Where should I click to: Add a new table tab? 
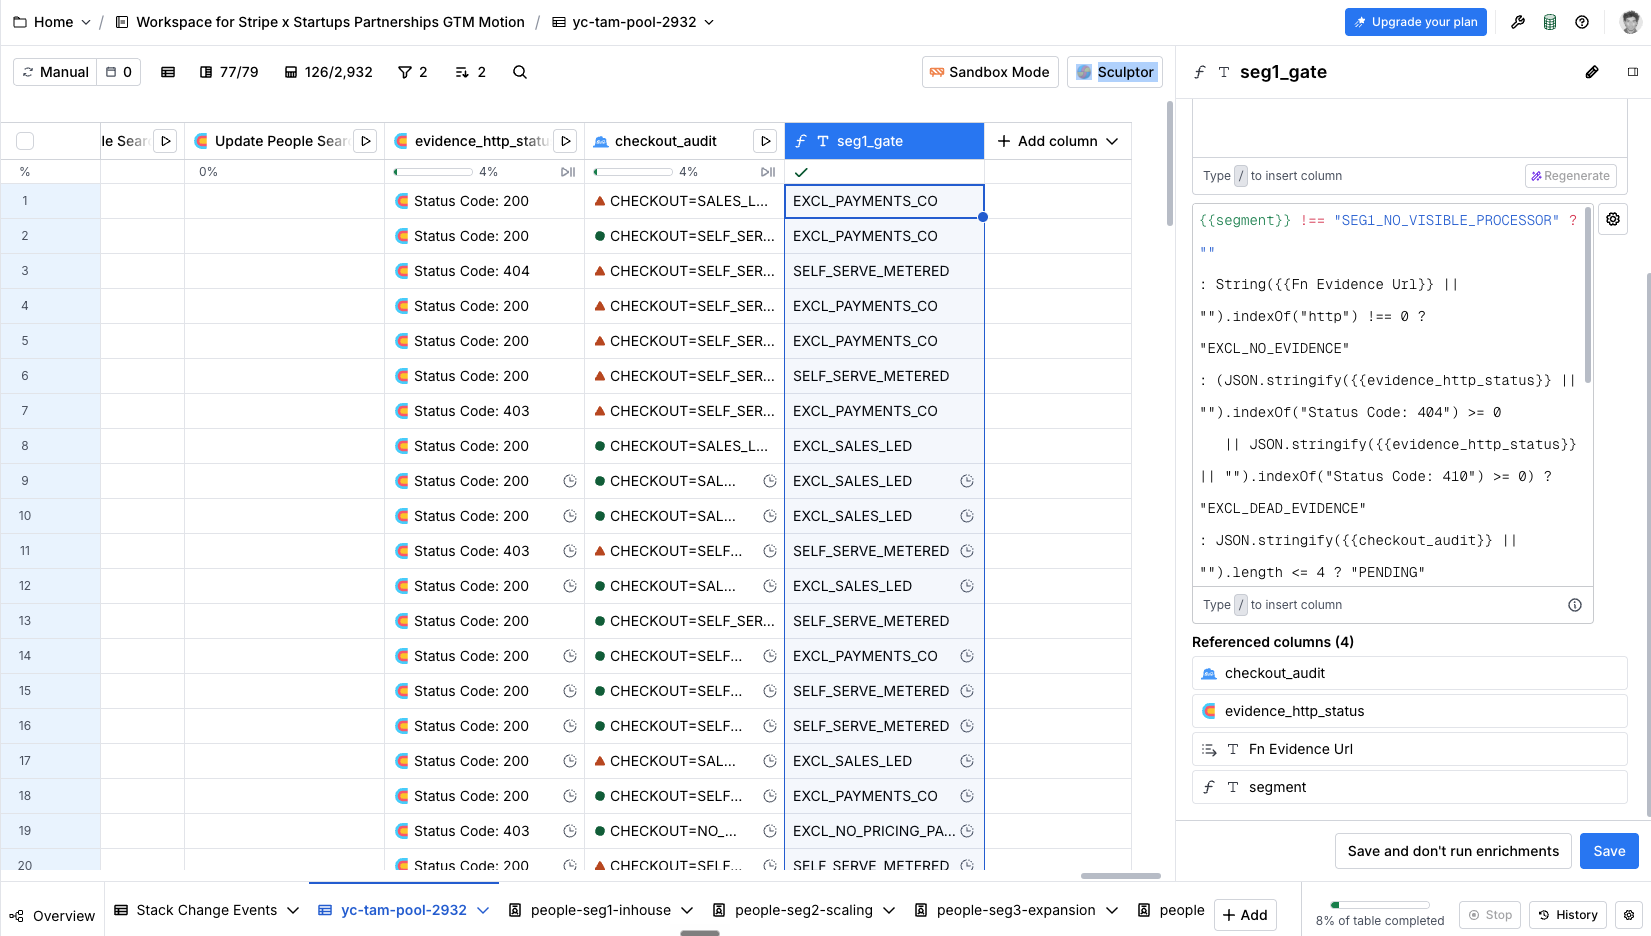tap(1245, 915)
